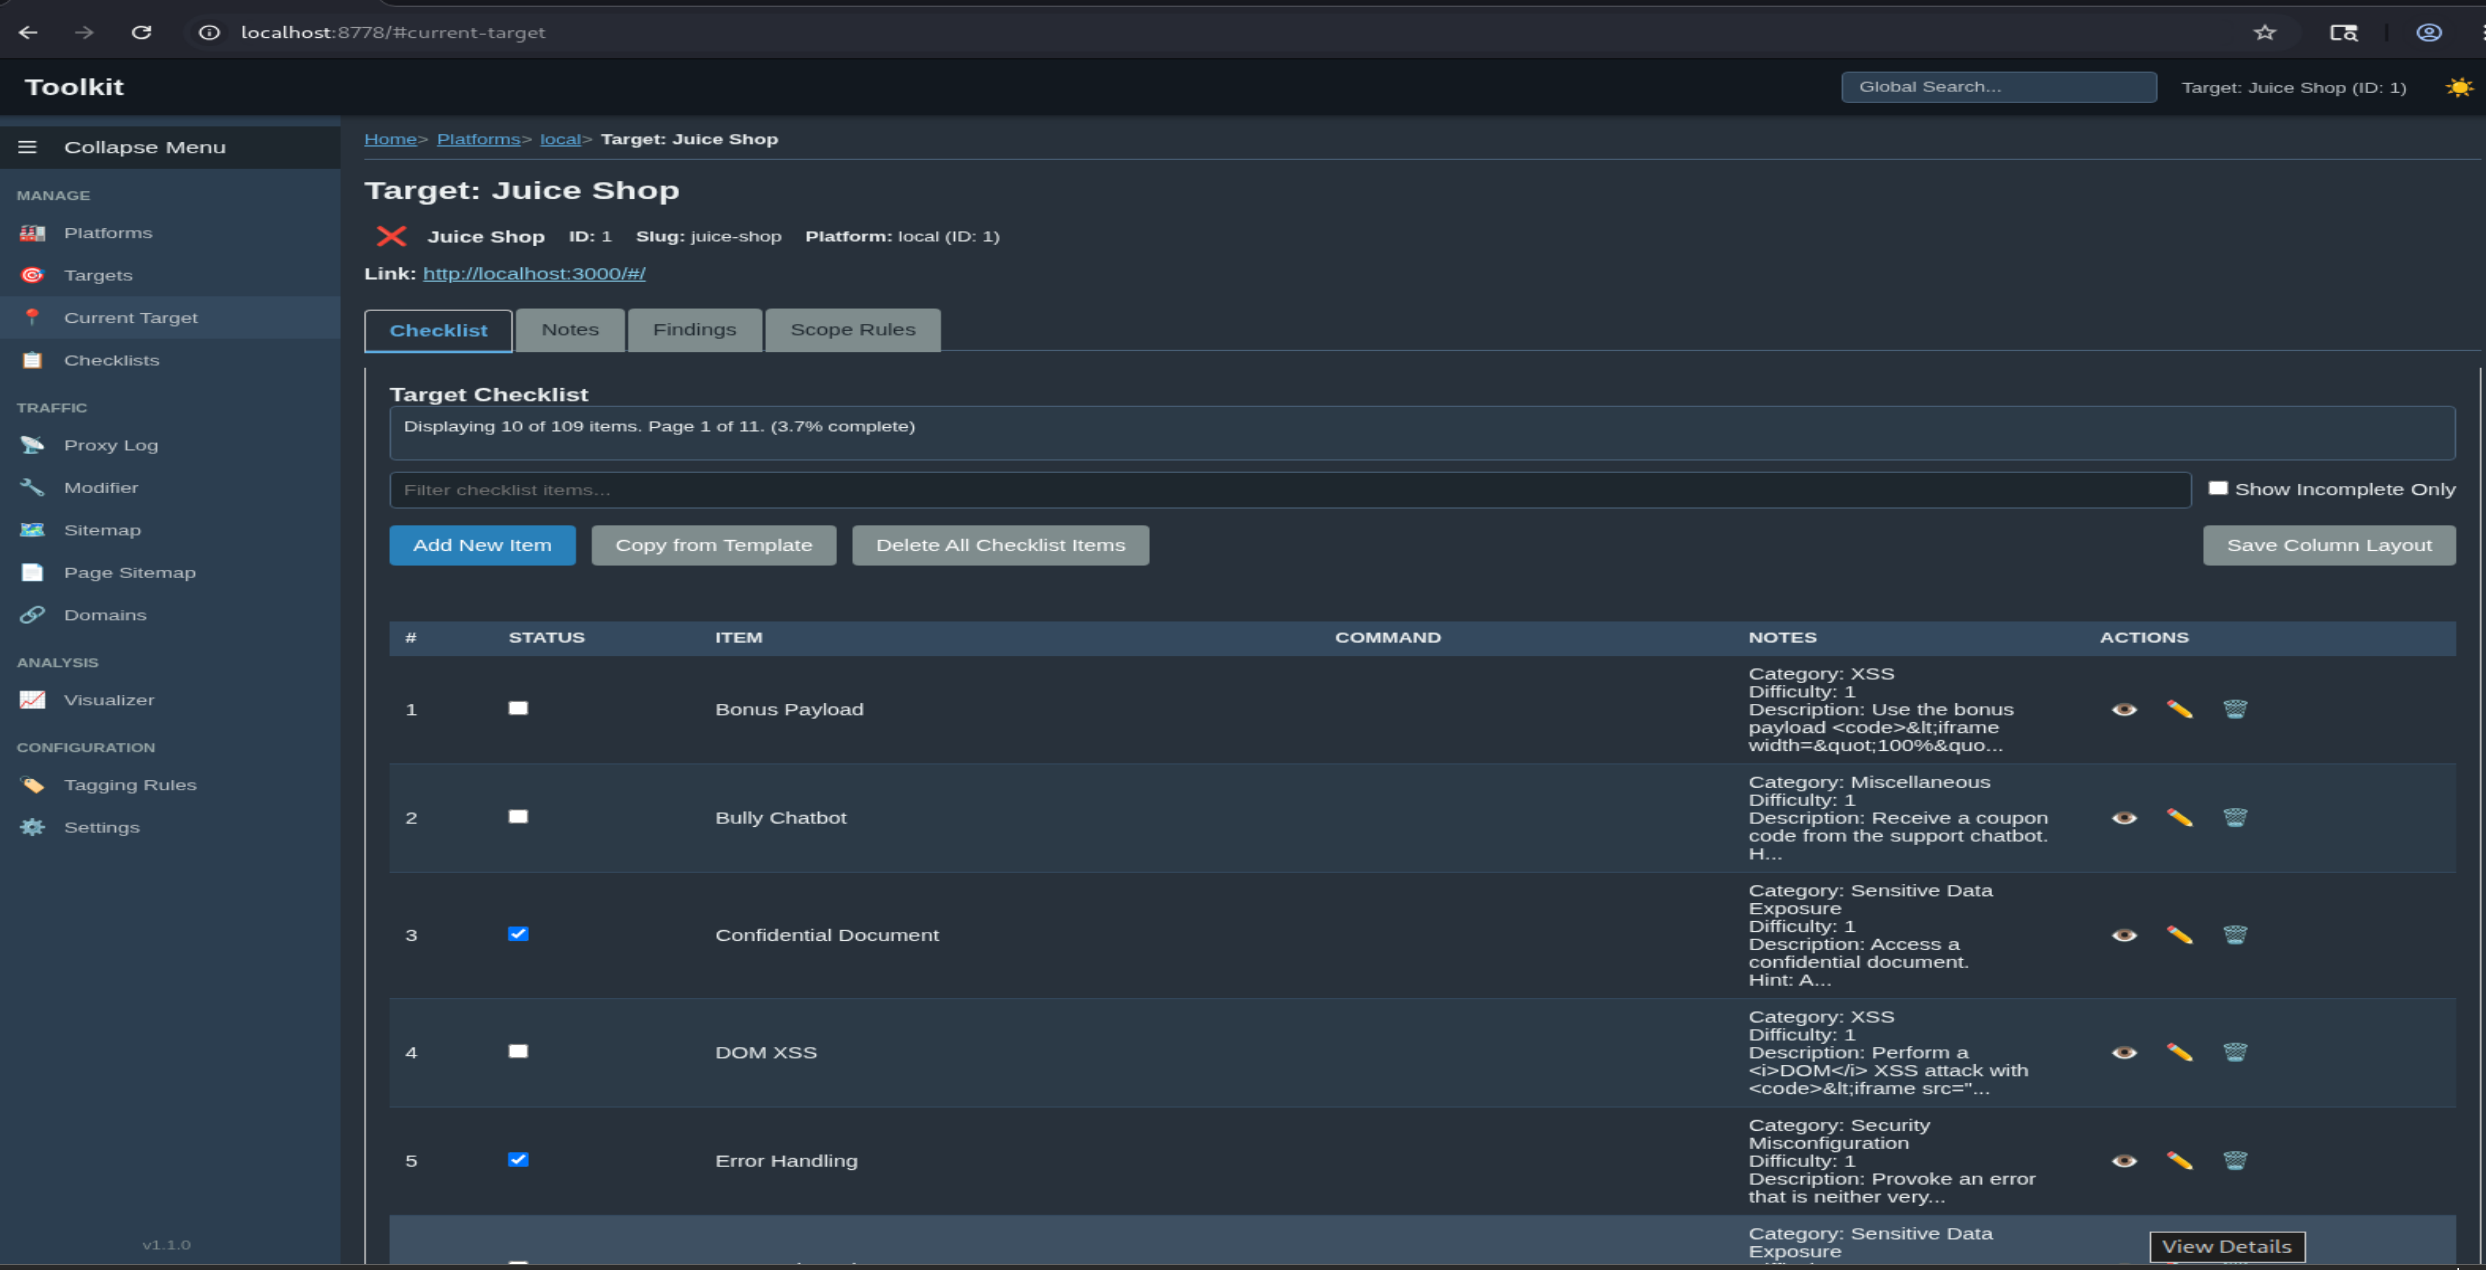
Task: Open the Scope Rules tab
Action: pos(852,329)
